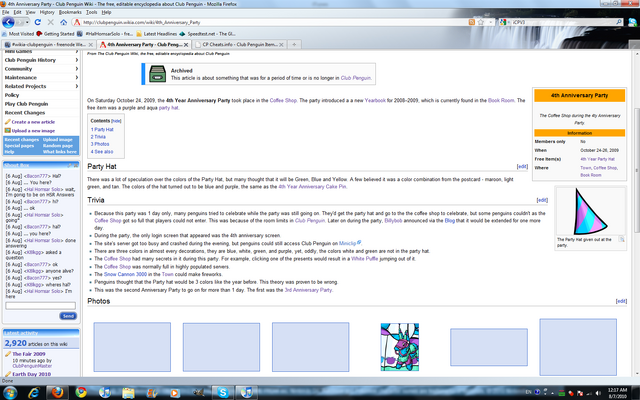640x400 pixels.
Task: Jump to See also in contents
Action: [x=102, y=151]
